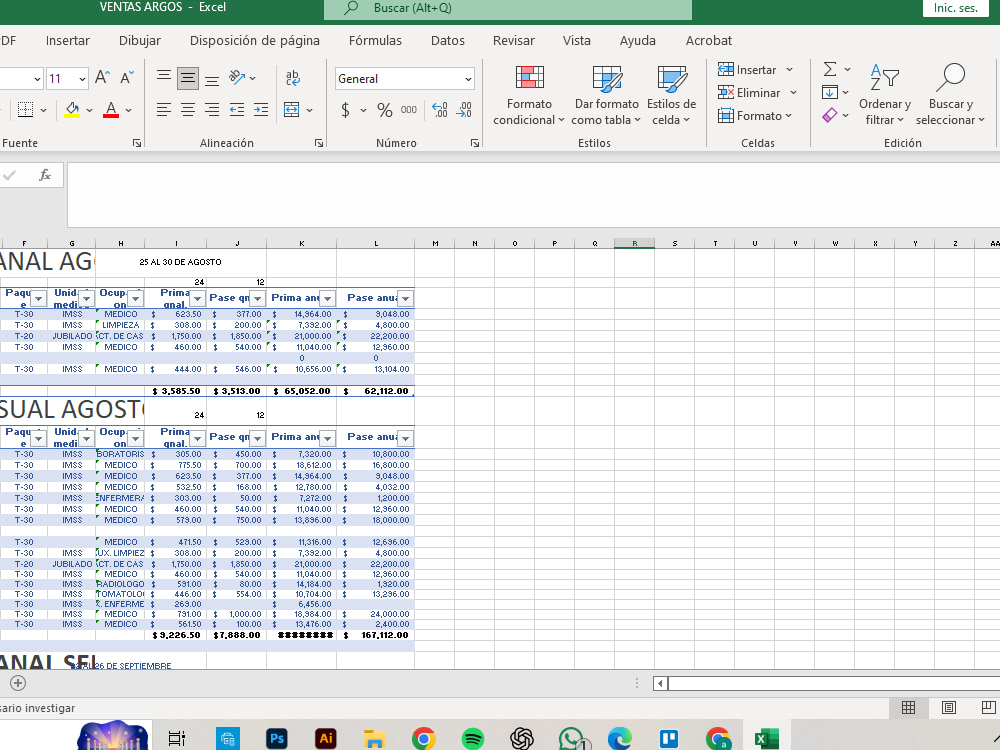Click in the Buscar search box
Viewport: 1000px width, 750px height.
coord(508,8)
